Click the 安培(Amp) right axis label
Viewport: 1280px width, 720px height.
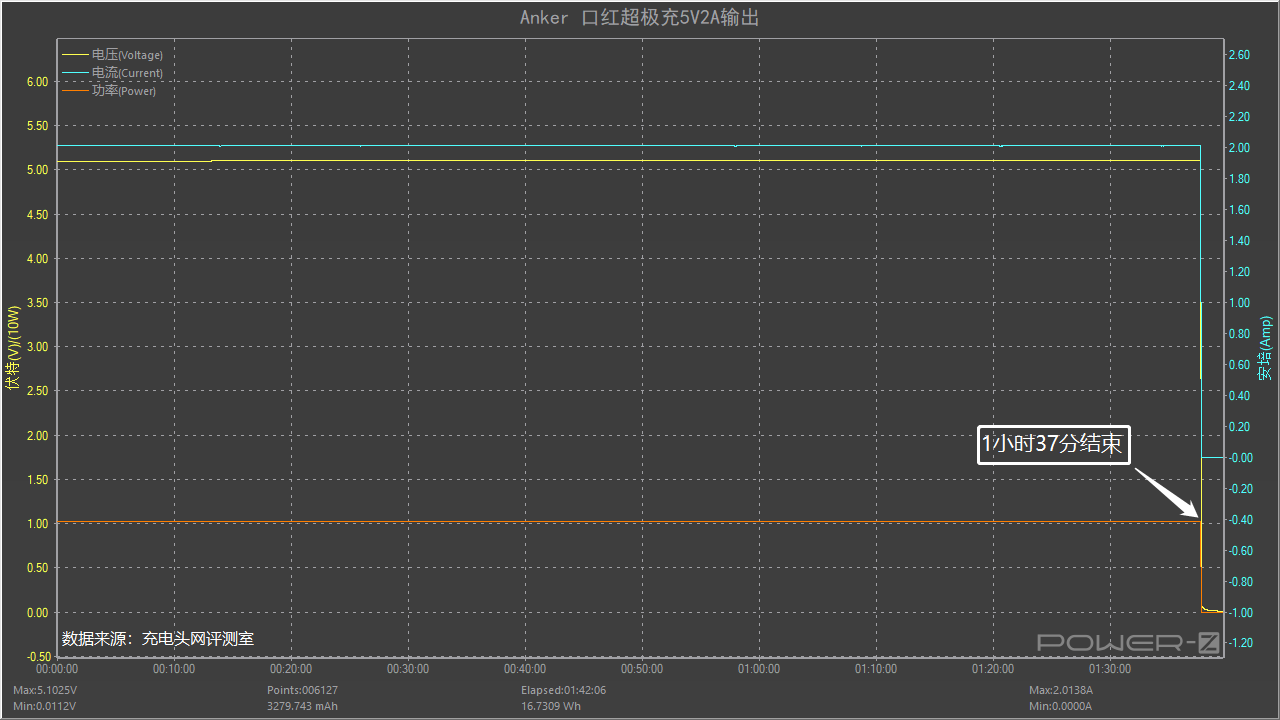[1265, 349]
